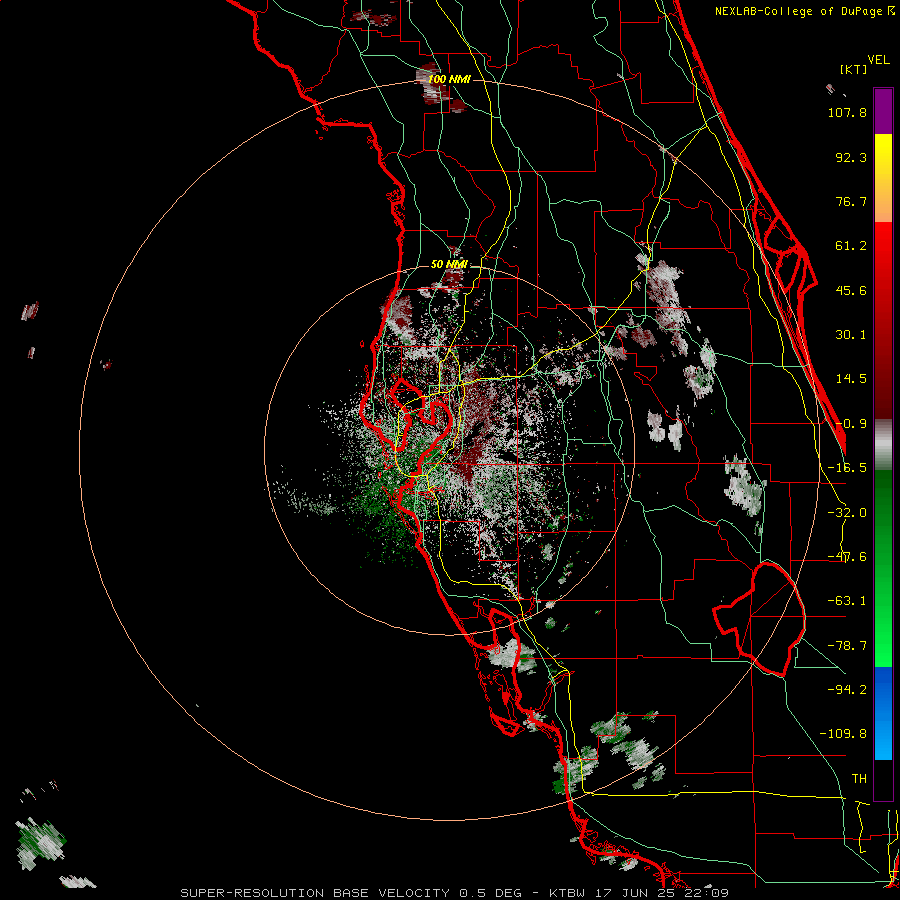The image size is (900, 900).
Task: Click the Super-Resolution Base Velocity caption
Action: (x=455, y=893)
